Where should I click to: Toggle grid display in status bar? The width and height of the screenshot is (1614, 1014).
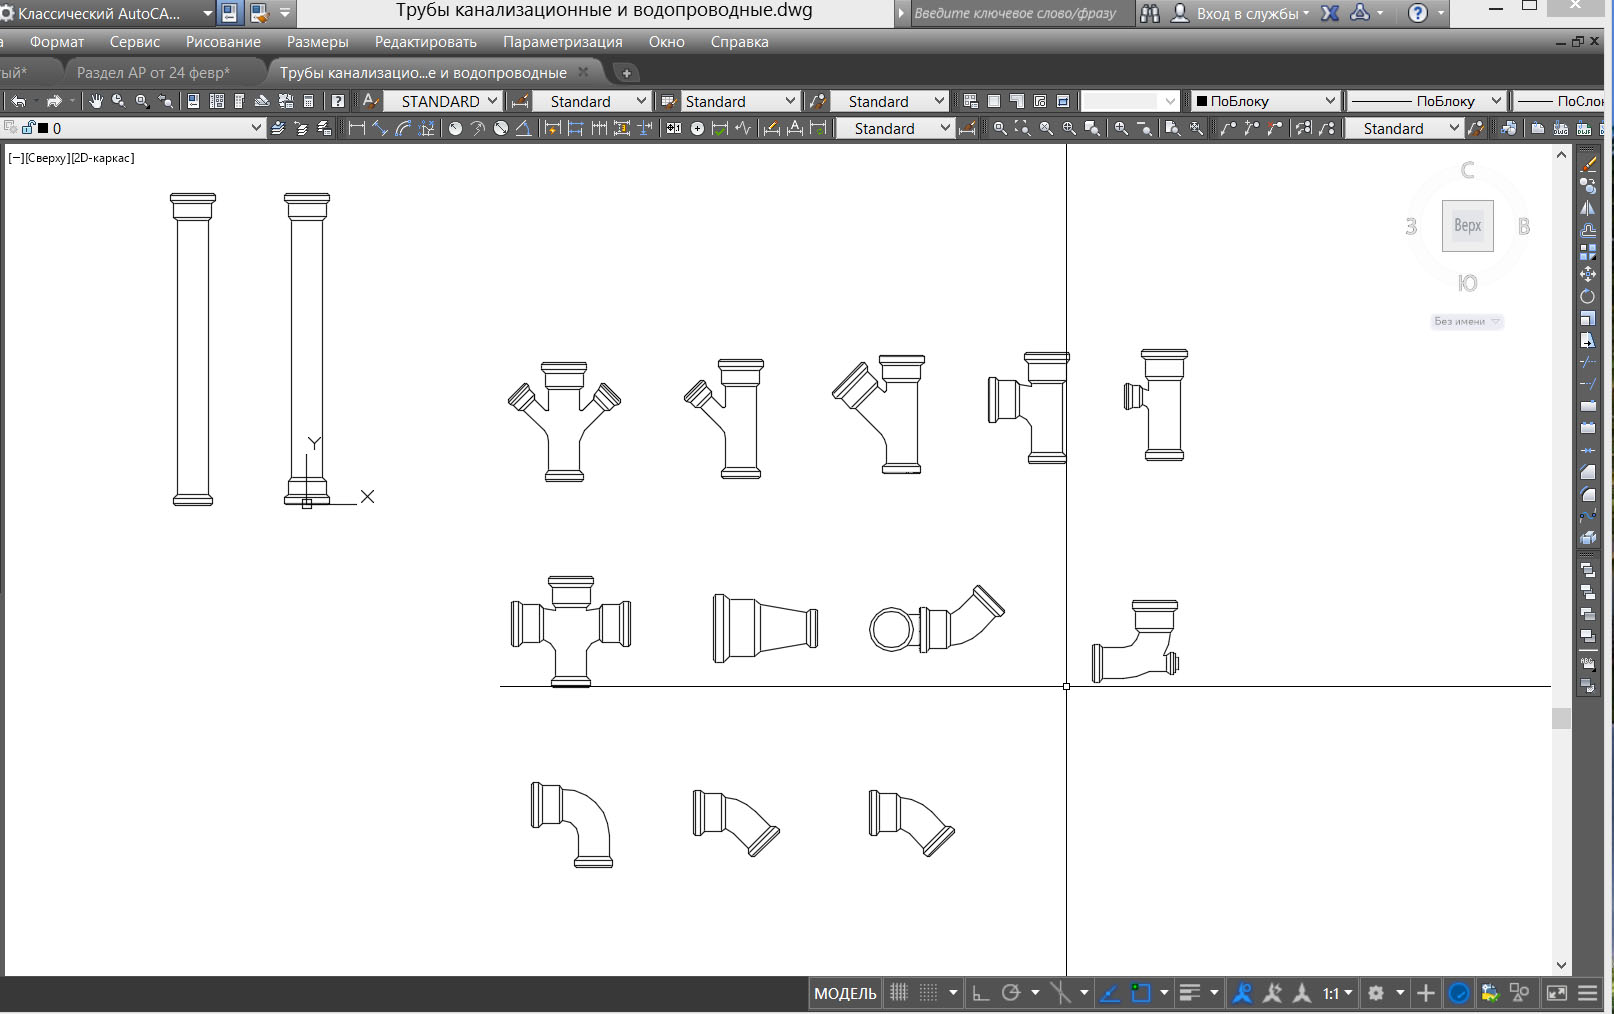coord(899,993)
